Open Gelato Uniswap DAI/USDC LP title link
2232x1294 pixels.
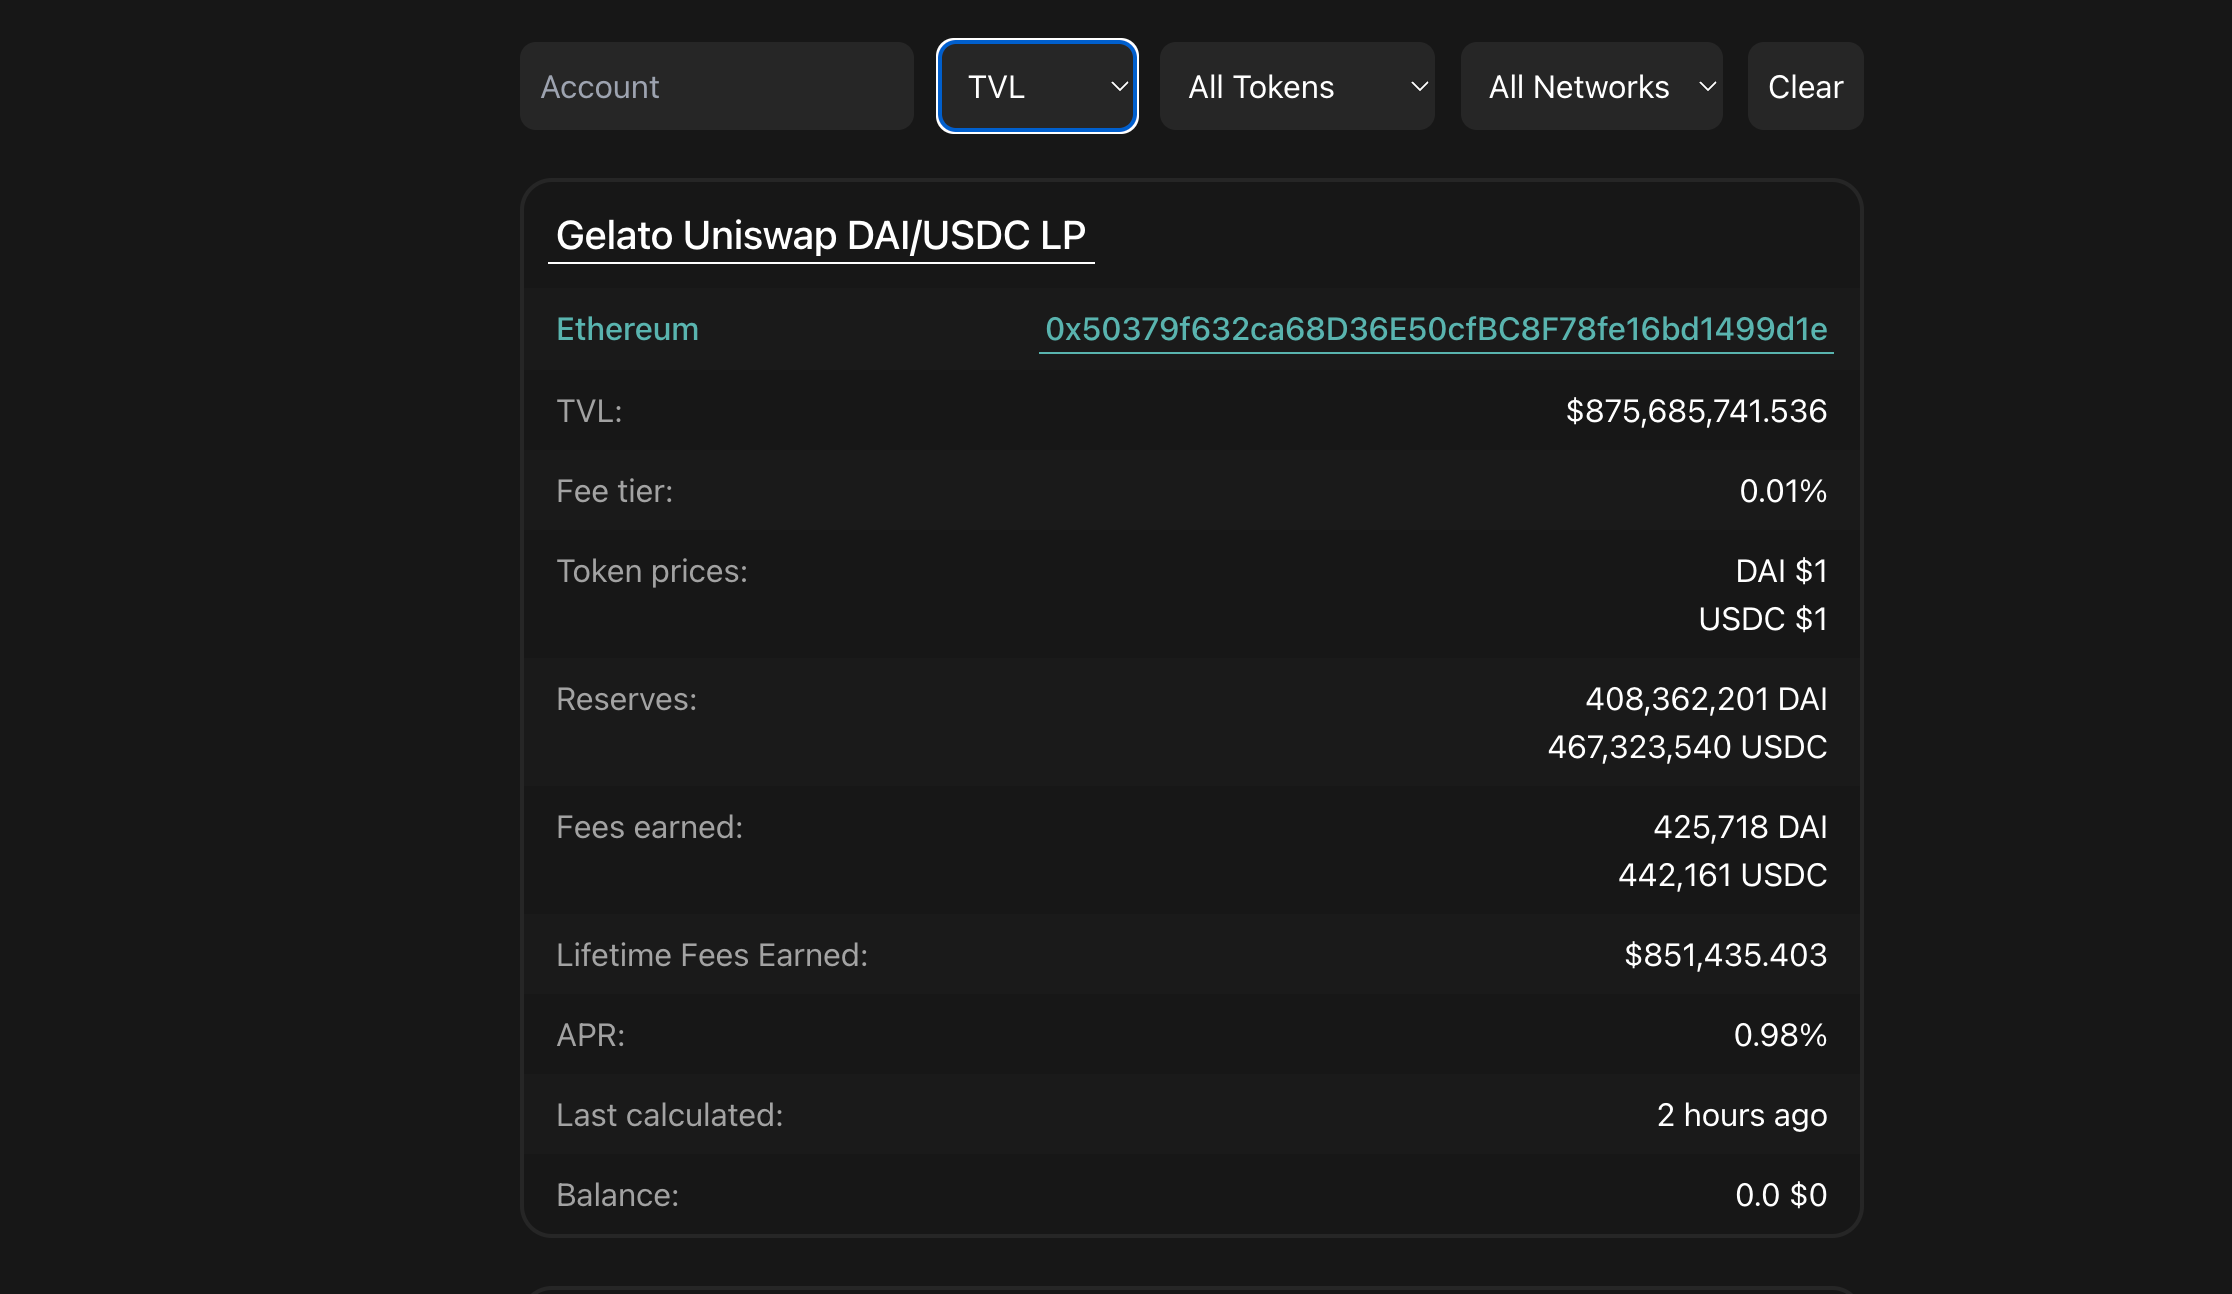point(820,236)
